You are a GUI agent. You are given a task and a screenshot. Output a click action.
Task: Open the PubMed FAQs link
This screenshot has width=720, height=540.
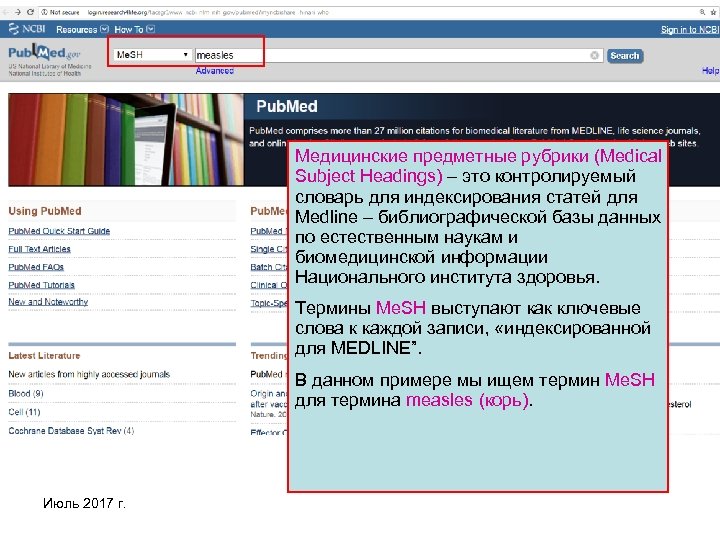[36, 267]
